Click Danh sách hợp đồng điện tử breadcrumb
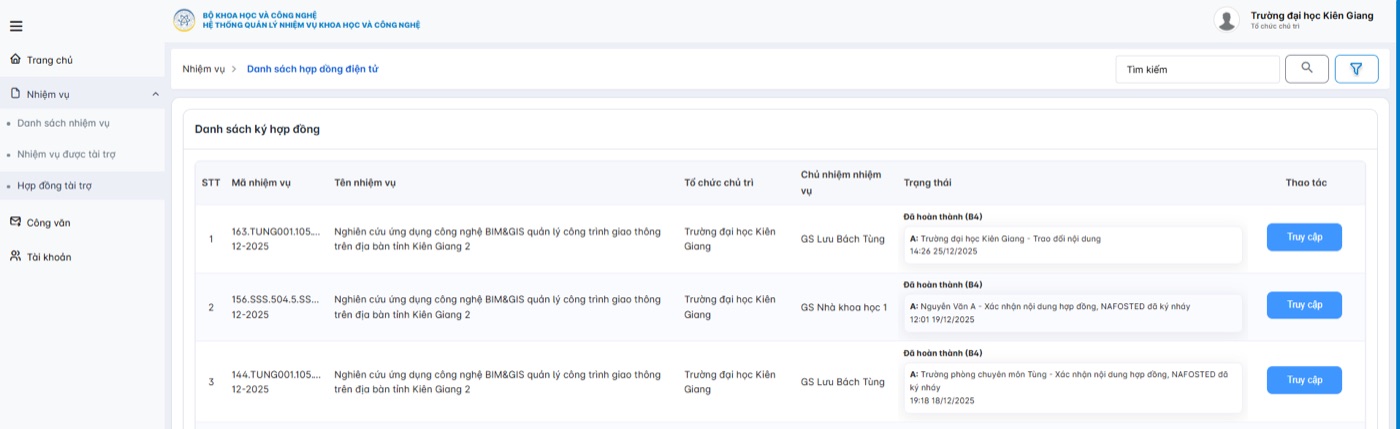 tap(312, 69)
